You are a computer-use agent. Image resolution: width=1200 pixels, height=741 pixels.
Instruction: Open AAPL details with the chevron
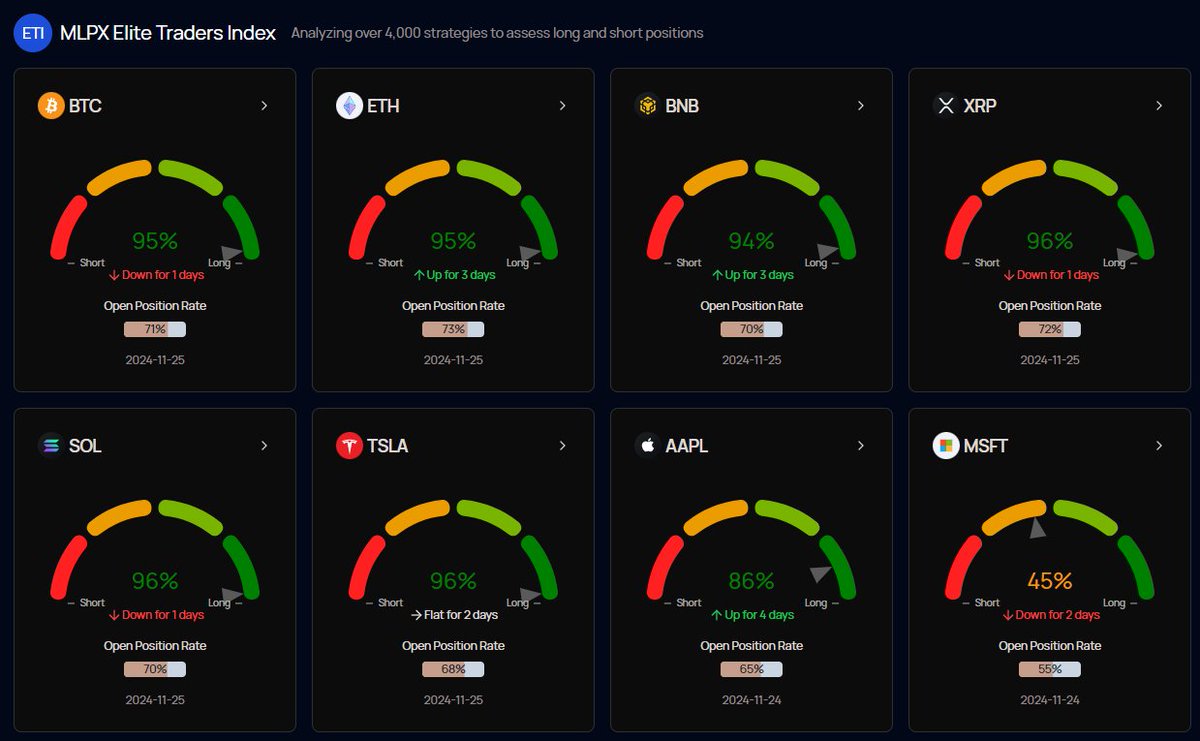(x=860, y=445)
